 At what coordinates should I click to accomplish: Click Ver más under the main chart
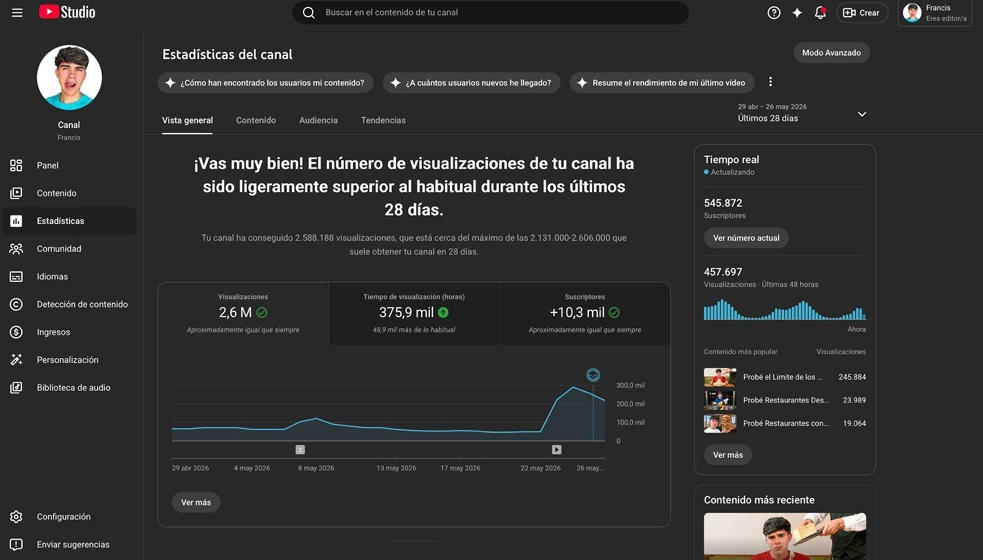(x=196, y=502)
